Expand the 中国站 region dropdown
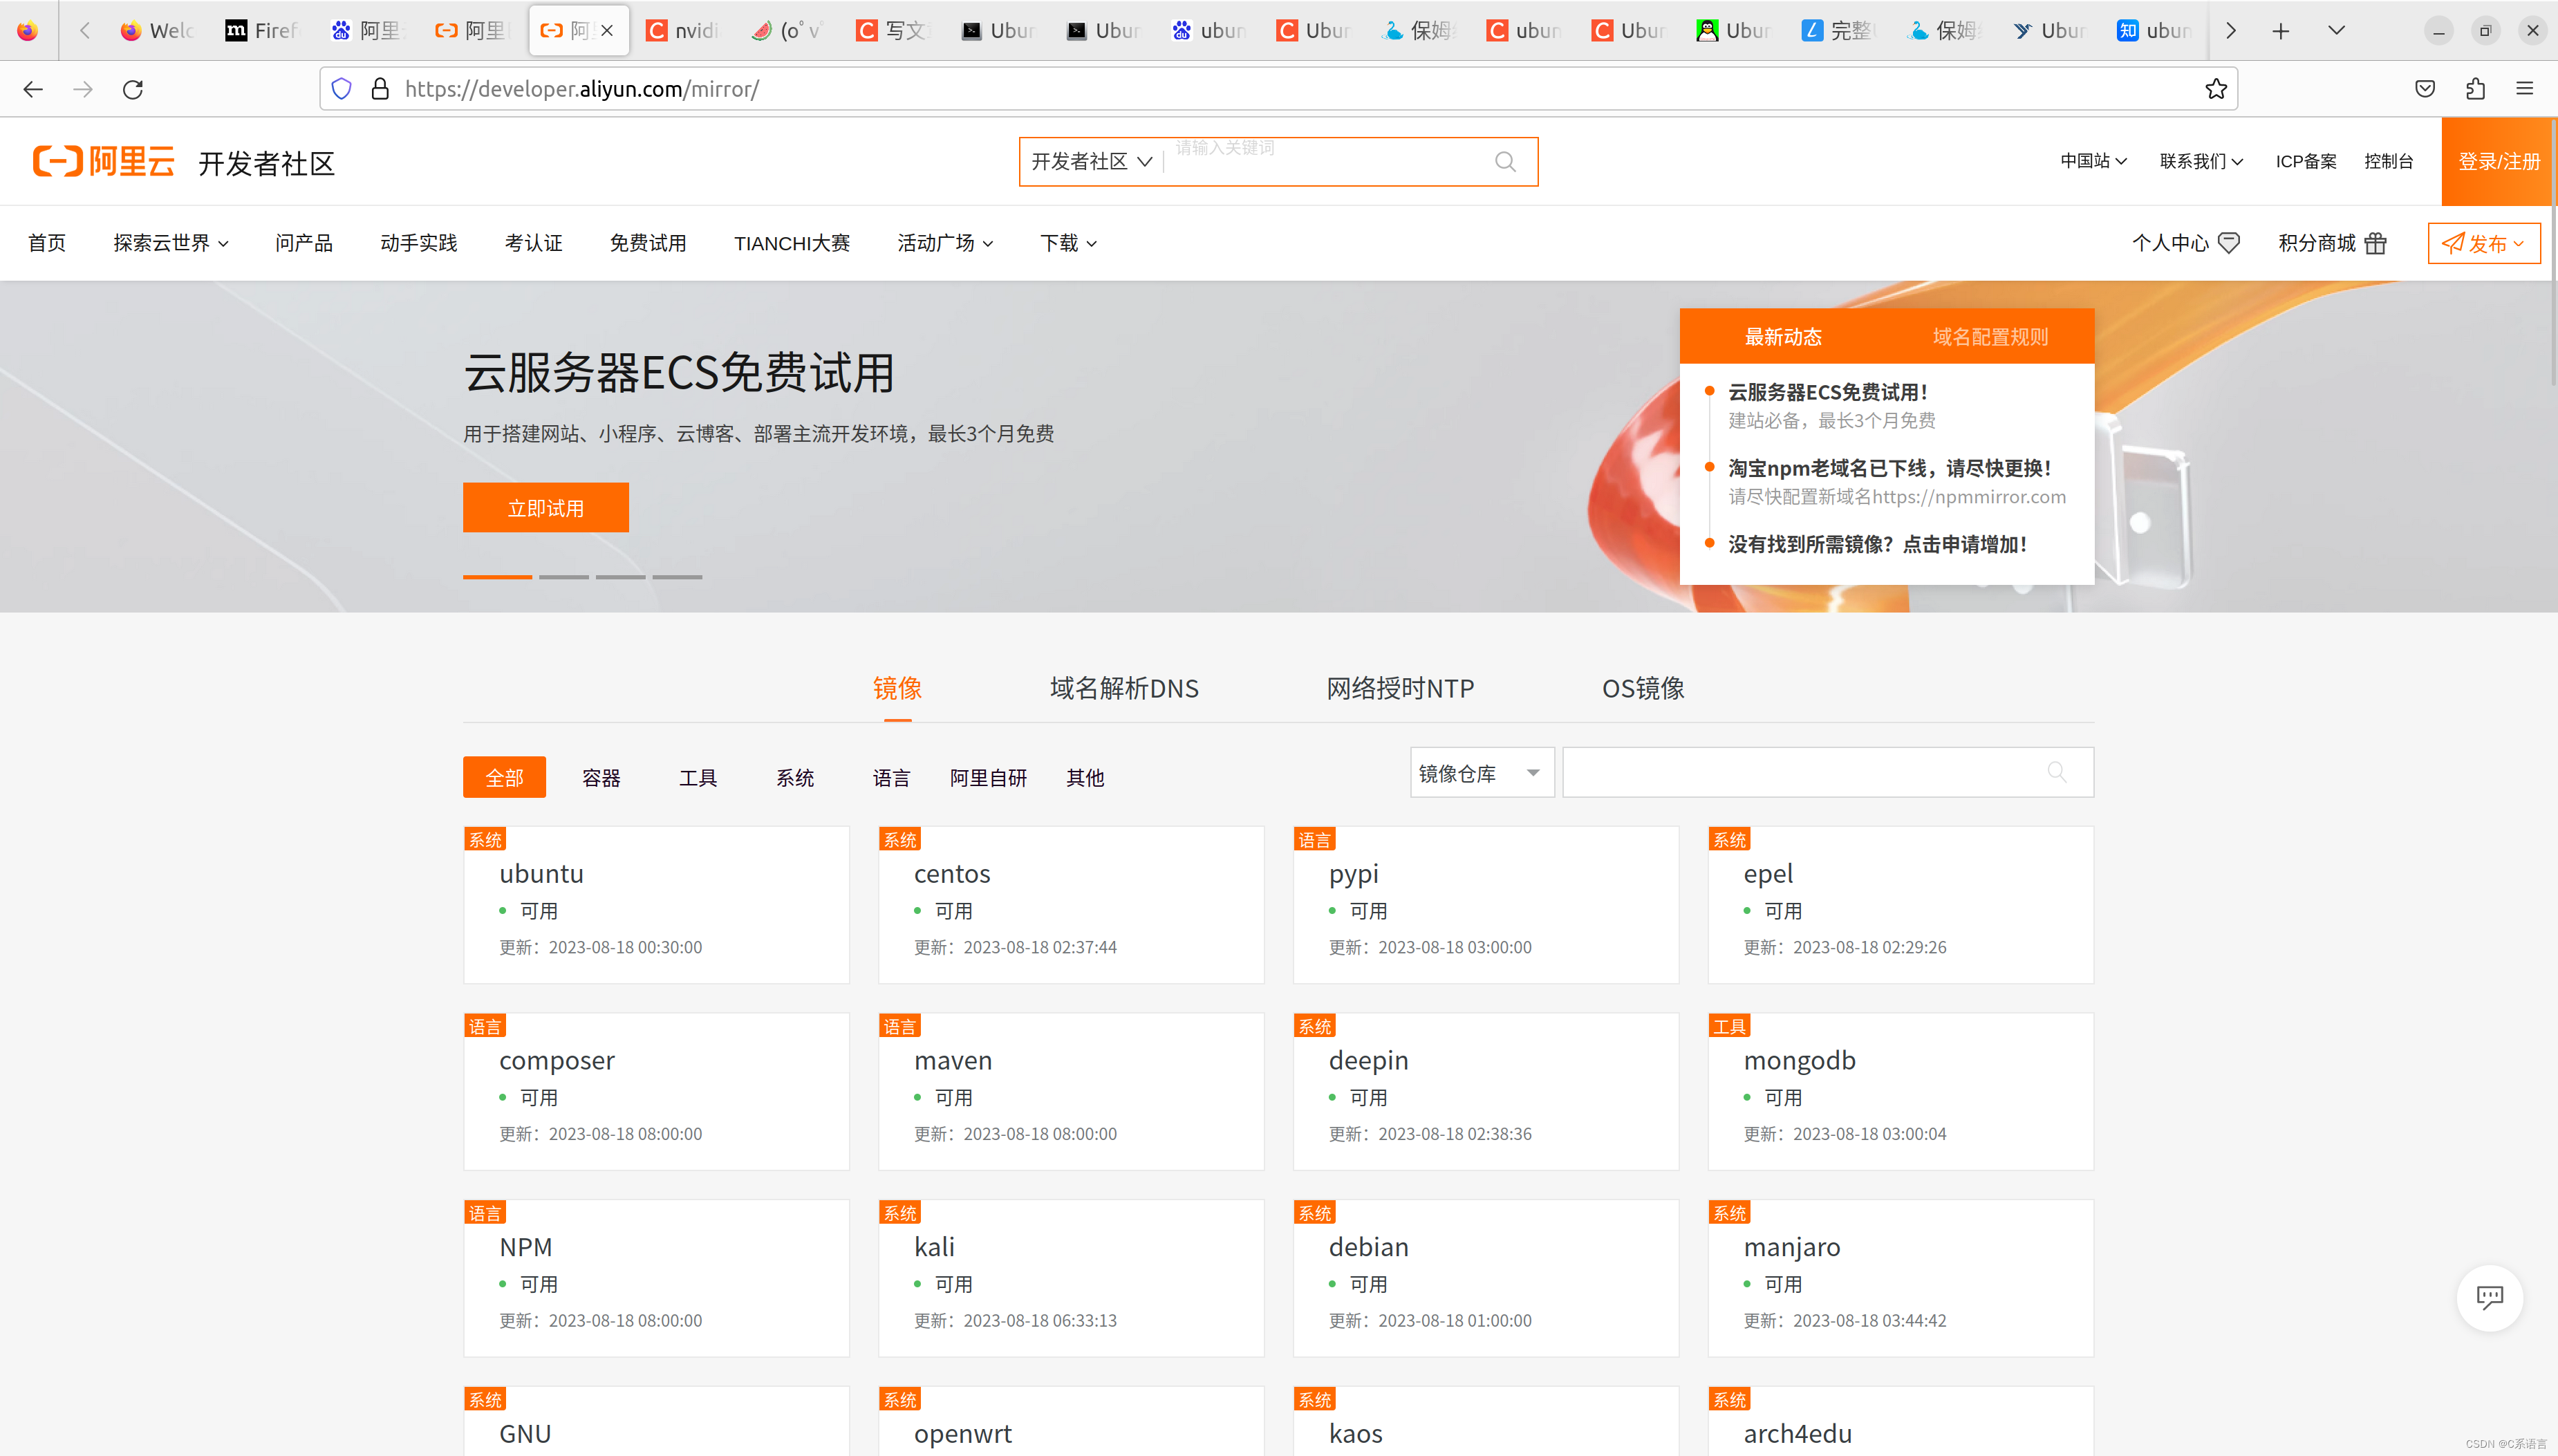 pyautogui.click(x=2093, y=161)
